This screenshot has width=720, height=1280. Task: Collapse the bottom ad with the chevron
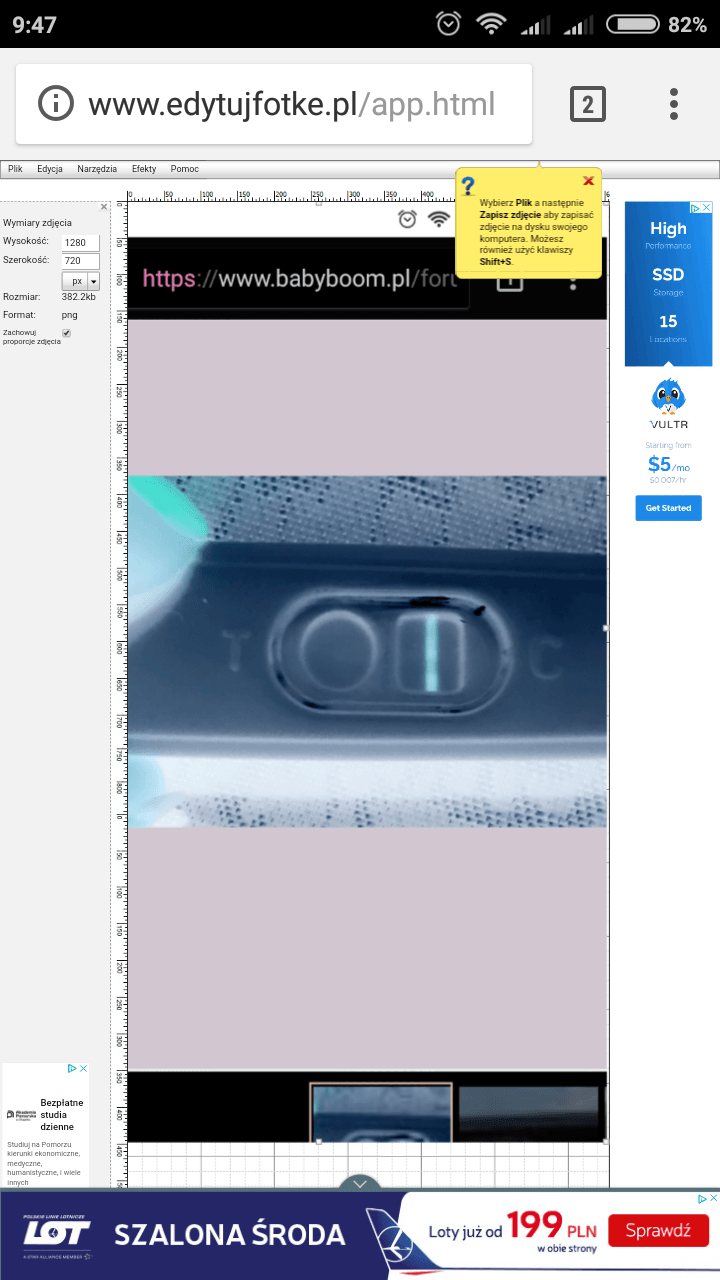pos(360,1184)
